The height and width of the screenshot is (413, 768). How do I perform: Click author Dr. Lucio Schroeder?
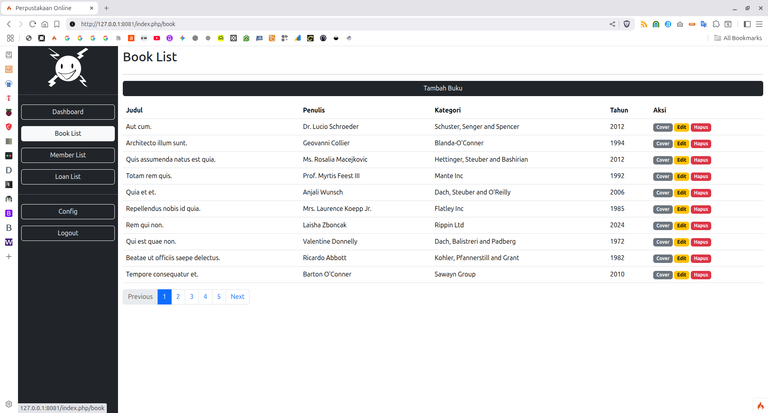tap(331, 126)
